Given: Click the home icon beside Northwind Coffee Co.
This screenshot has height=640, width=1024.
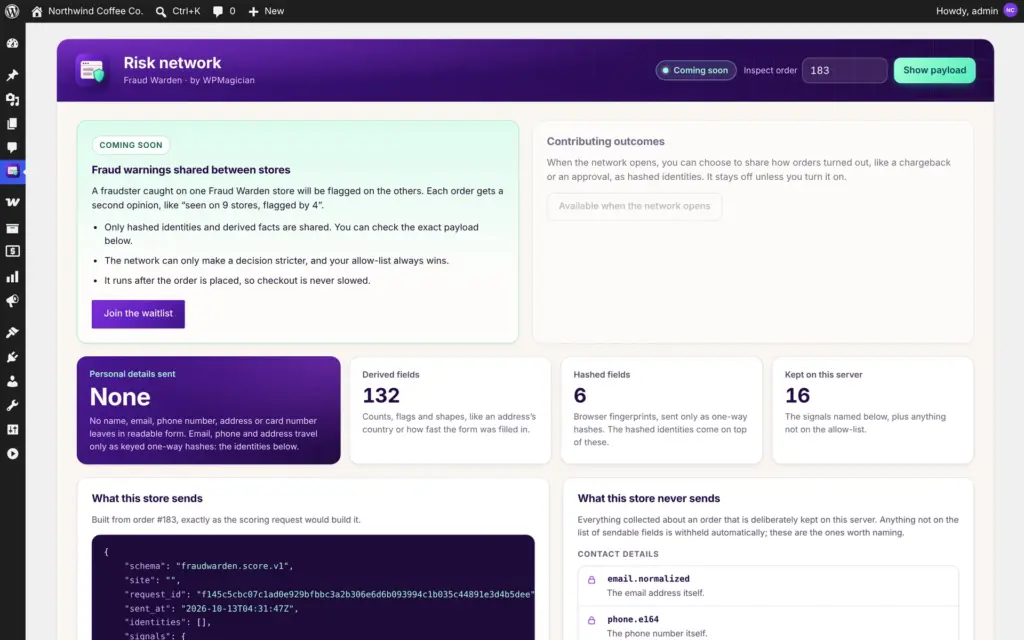Looking at the screenshot, I should [x=37, y=11].
